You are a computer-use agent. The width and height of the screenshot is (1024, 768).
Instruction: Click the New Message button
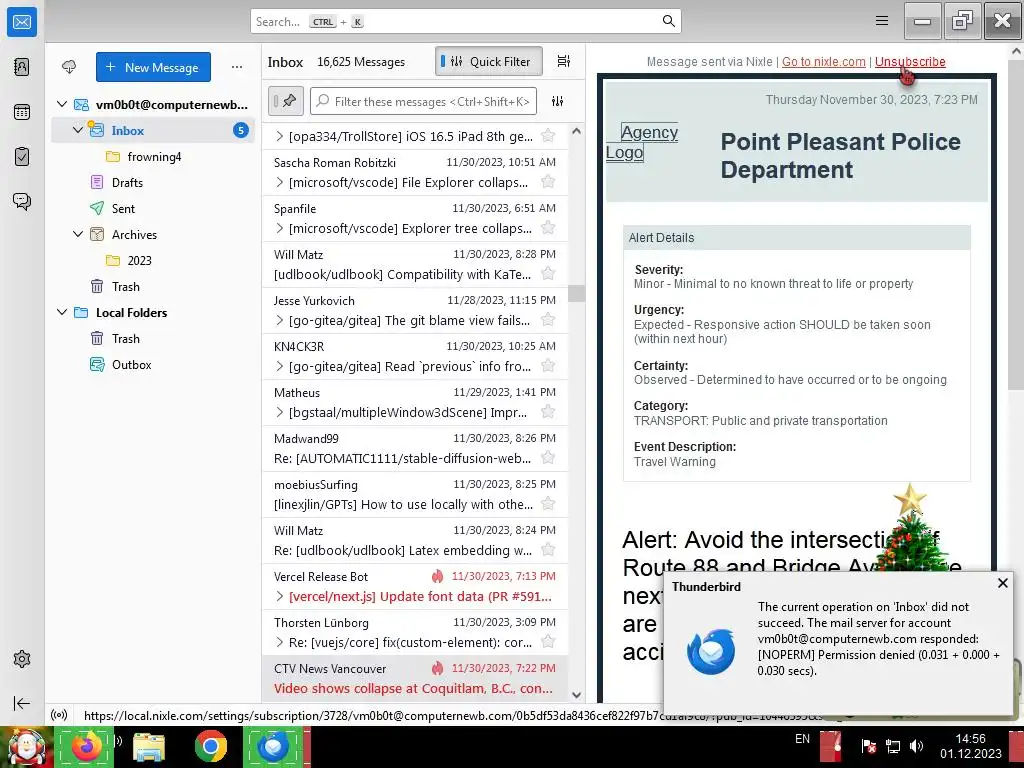[x=153, y=67]
